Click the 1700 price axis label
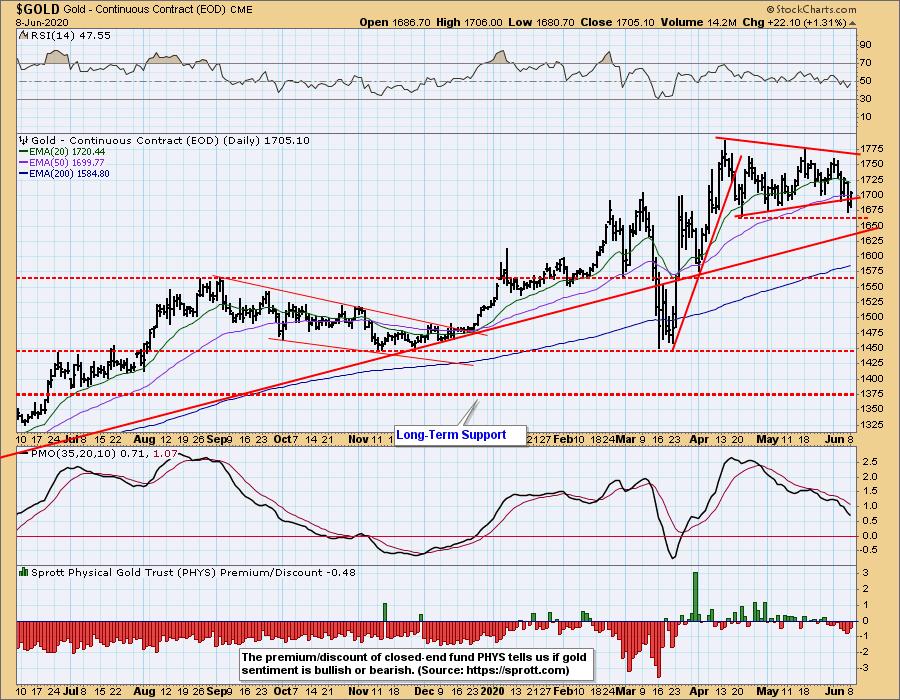 pos(871,195)
